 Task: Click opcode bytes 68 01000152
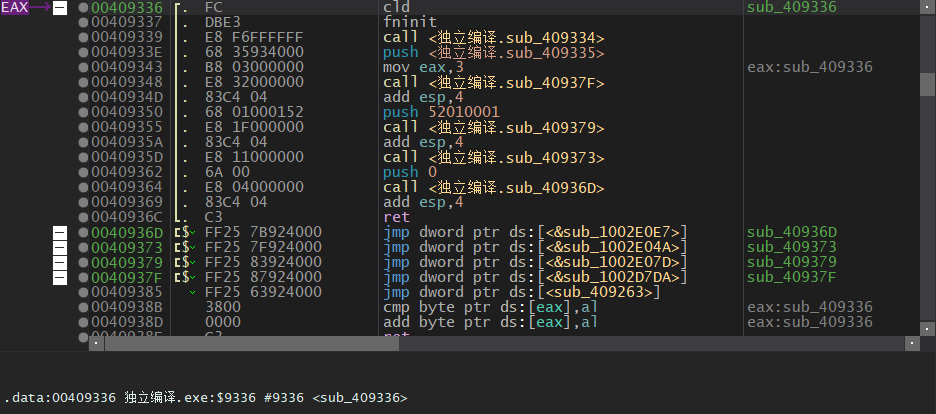pos(254,112)
